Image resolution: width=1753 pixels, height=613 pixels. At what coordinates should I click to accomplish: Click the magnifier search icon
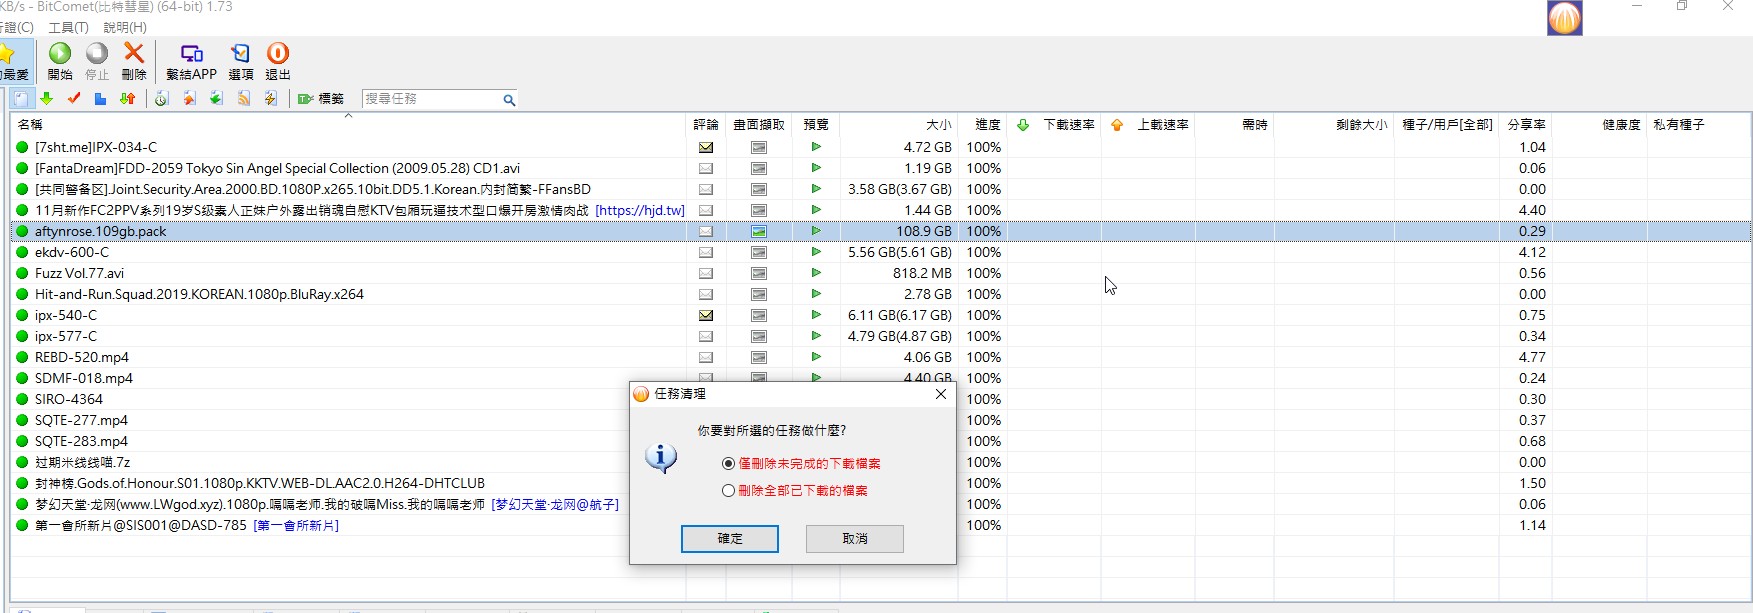509,100
